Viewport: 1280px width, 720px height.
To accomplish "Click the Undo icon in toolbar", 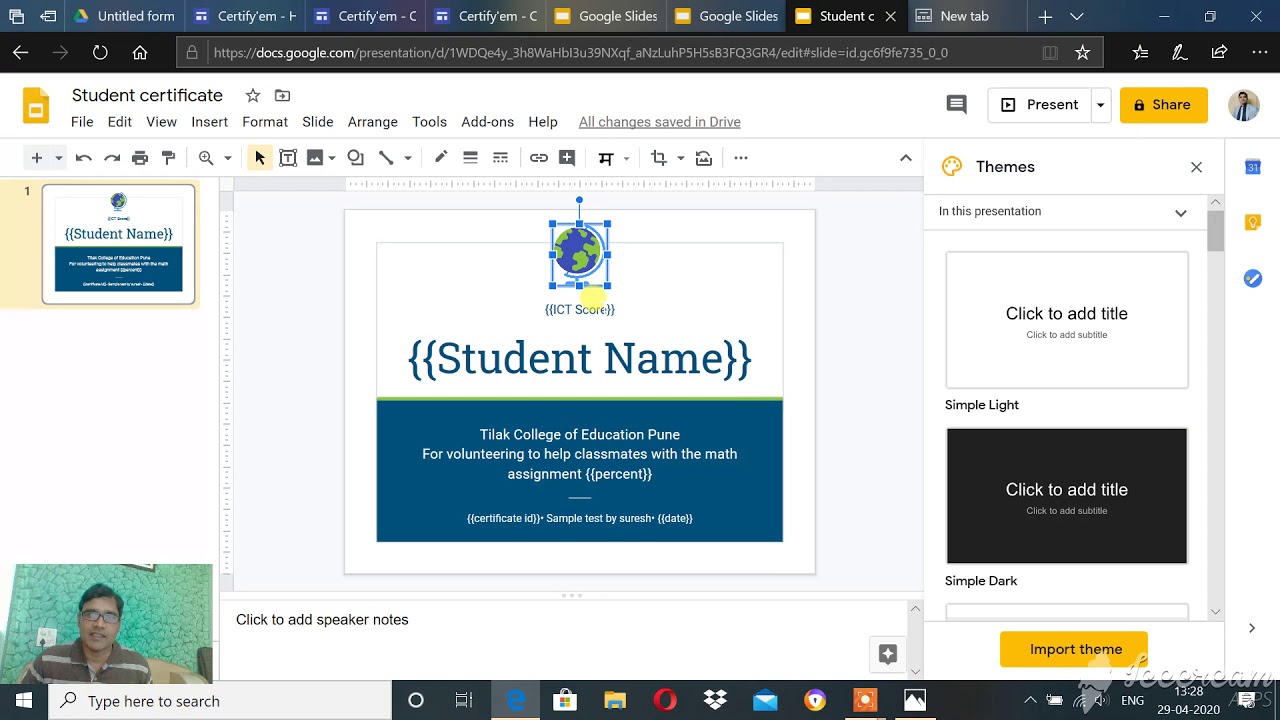I will pos(84,158).
